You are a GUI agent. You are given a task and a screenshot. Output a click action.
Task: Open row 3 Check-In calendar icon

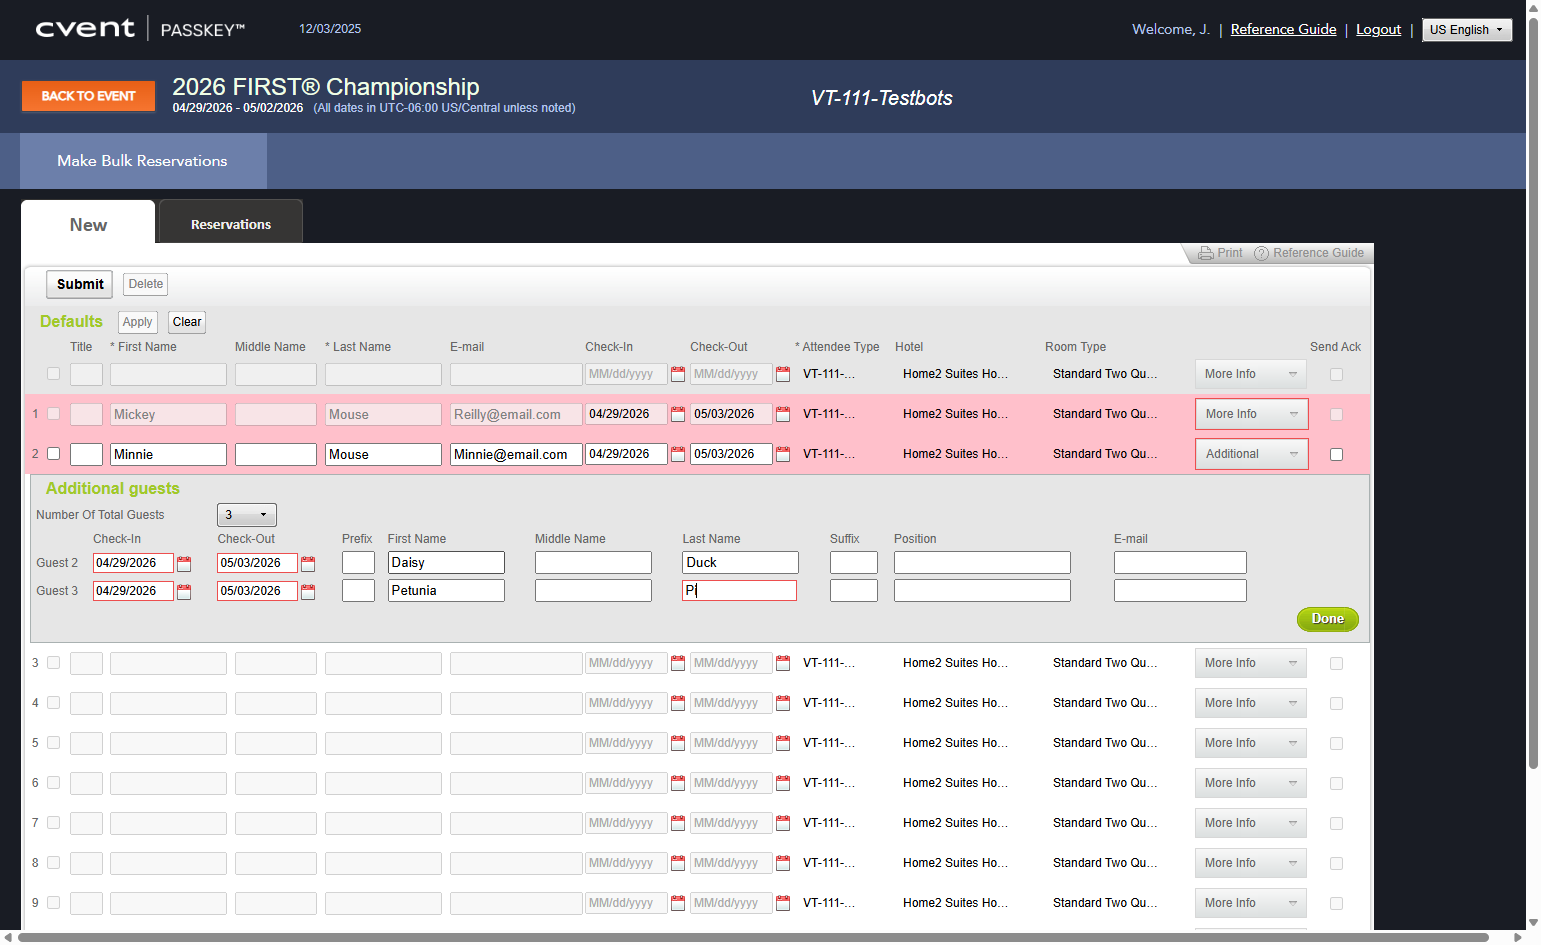(x=678, y=663)
